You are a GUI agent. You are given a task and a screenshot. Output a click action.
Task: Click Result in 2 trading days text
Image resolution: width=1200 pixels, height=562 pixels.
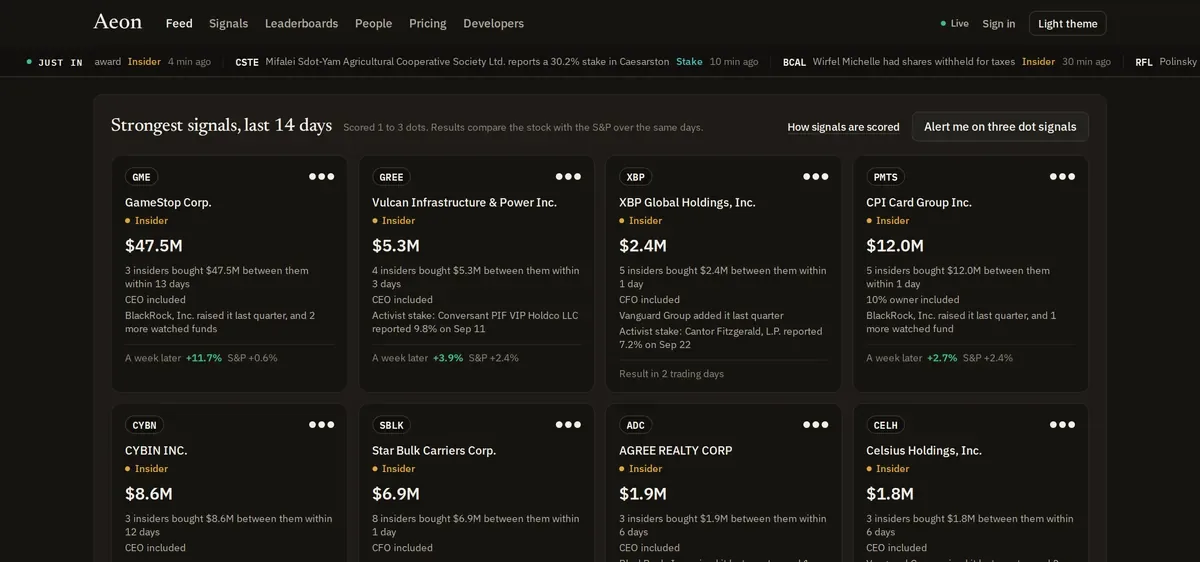click(x=671, y=374)
